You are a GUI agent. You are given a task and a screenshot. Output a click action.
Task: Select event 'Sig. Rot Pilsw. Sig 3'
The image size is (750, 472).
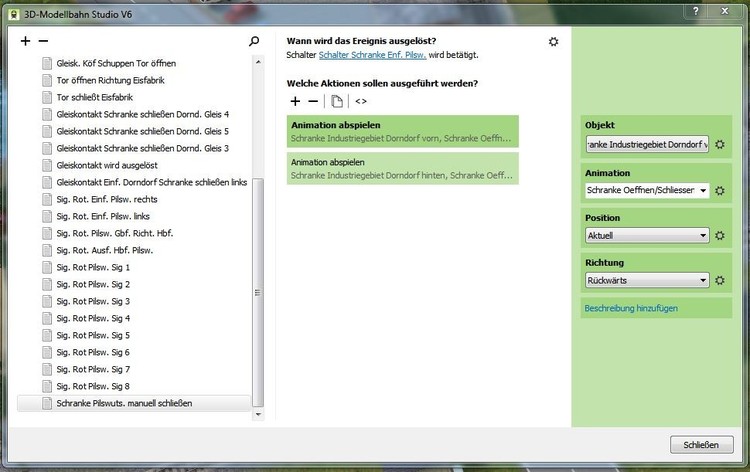pos(93,301)
